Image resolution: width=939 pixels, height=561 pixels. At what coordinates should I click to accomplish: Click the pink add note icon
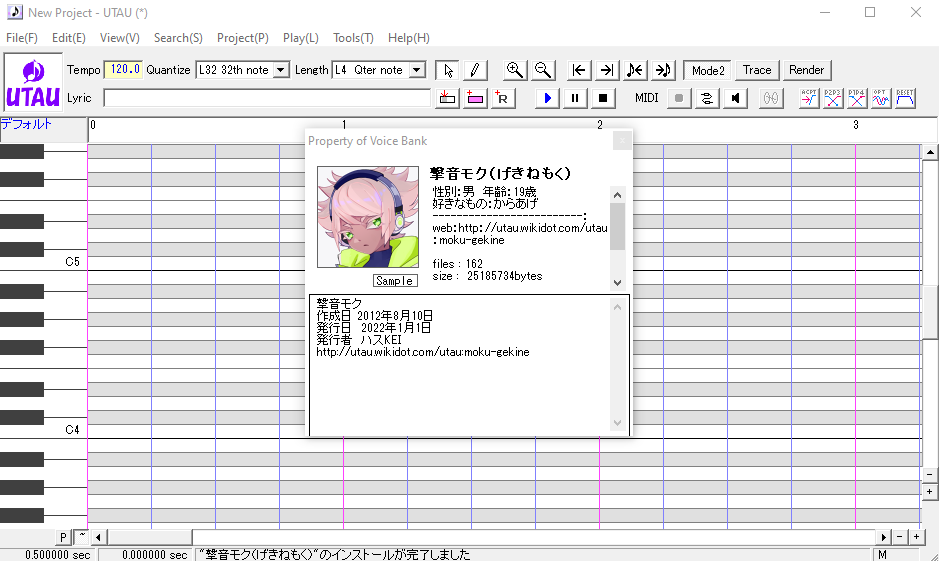[x=475, y=98]
